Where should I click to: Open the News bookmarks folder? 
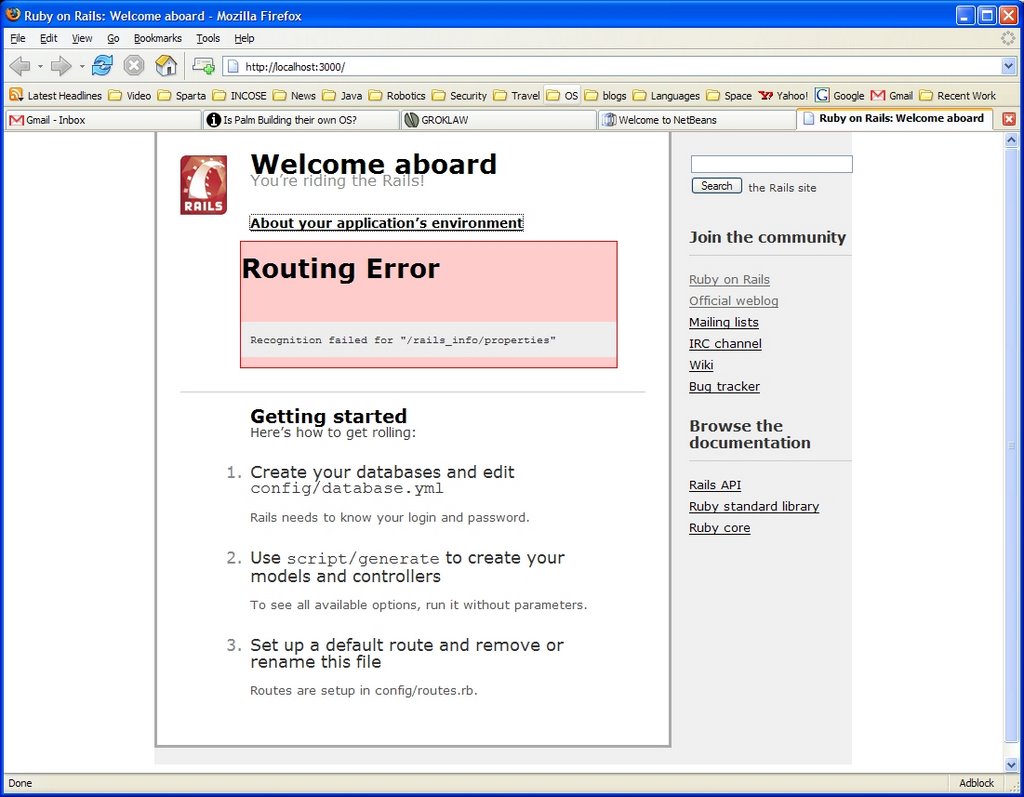[x=294, y=95]
